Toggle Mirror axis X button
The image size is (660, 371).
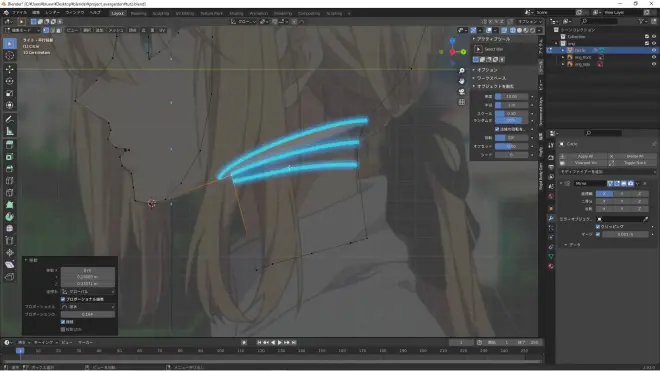click(x=604, y=194)
